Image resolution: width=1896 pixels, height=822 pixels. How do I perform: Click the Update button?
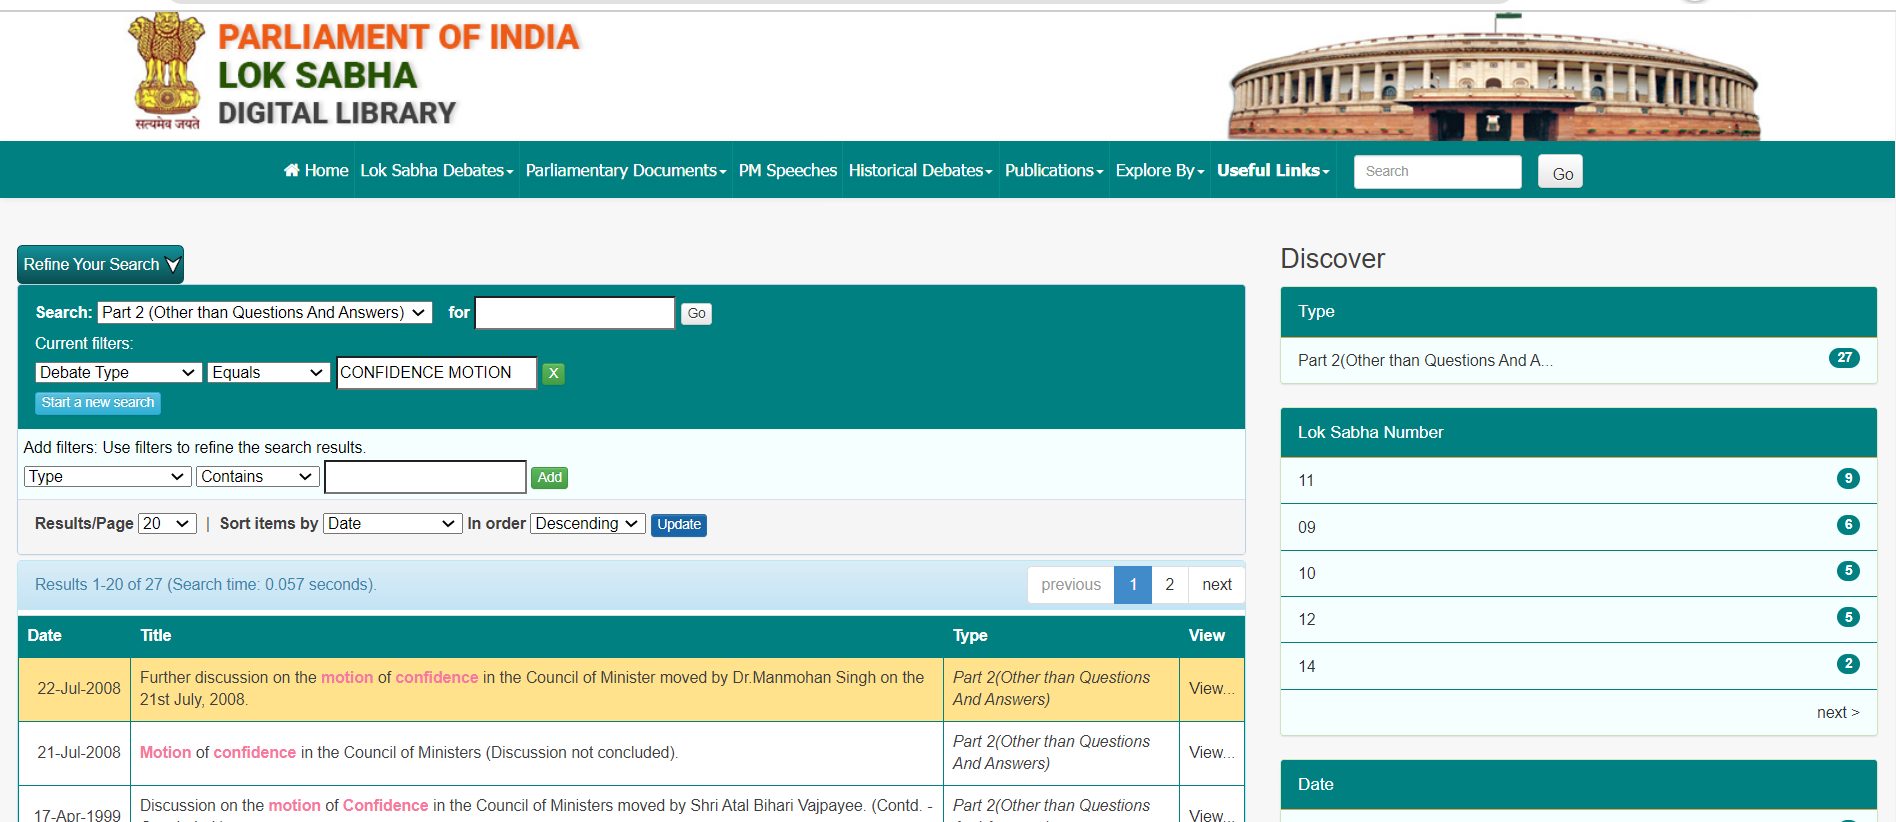679,524
